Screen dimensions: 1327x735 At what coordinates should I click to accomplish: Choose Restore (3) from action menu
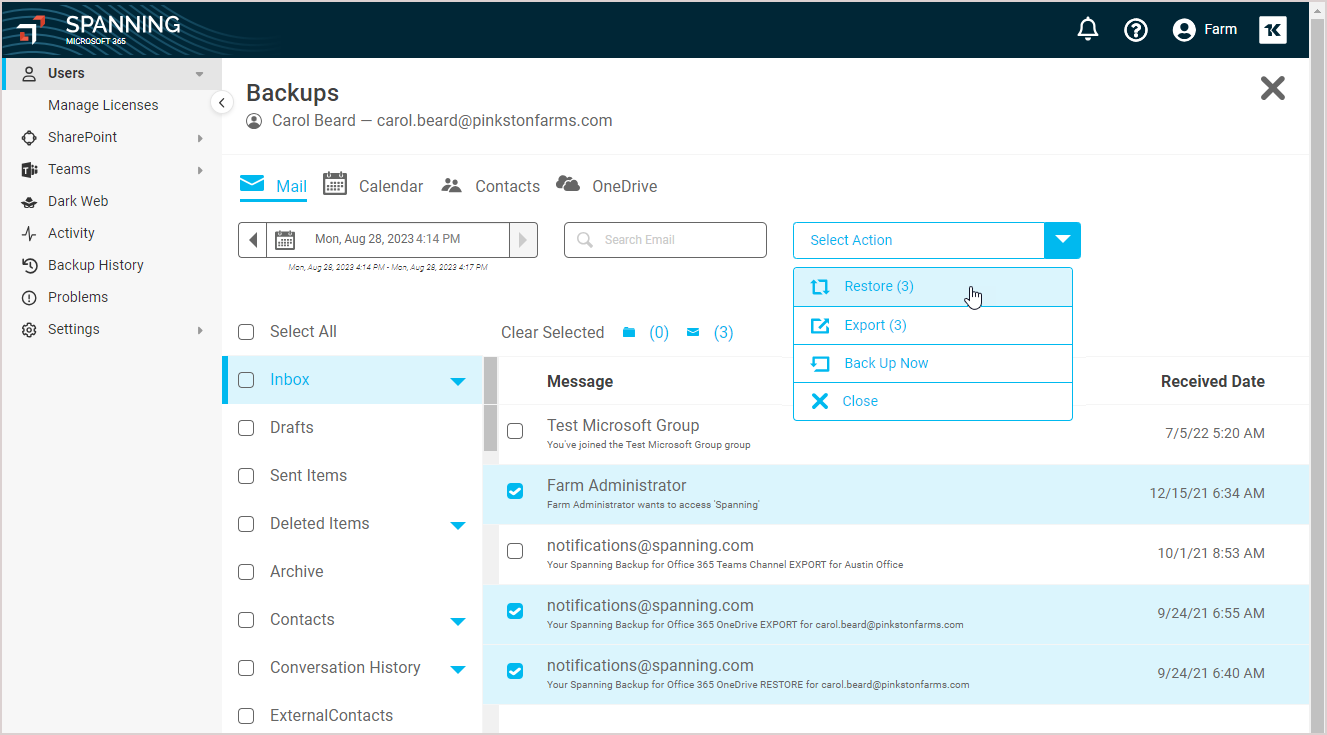[x=933, y=287]
